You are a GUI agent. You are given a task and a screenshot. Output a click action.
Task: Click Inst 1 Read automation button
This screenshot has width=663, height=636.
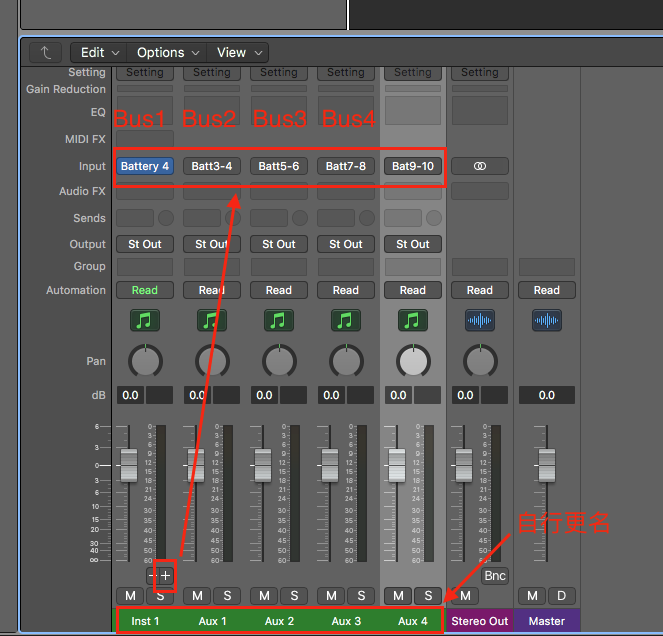pos(145,290)
